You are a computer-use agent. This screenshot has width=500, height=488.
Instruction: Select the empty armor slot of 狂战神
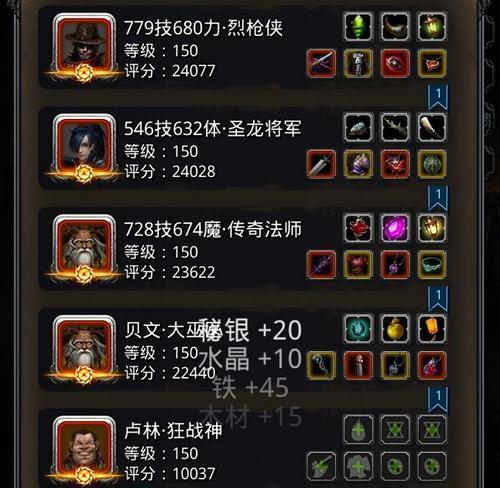point(358,466)
